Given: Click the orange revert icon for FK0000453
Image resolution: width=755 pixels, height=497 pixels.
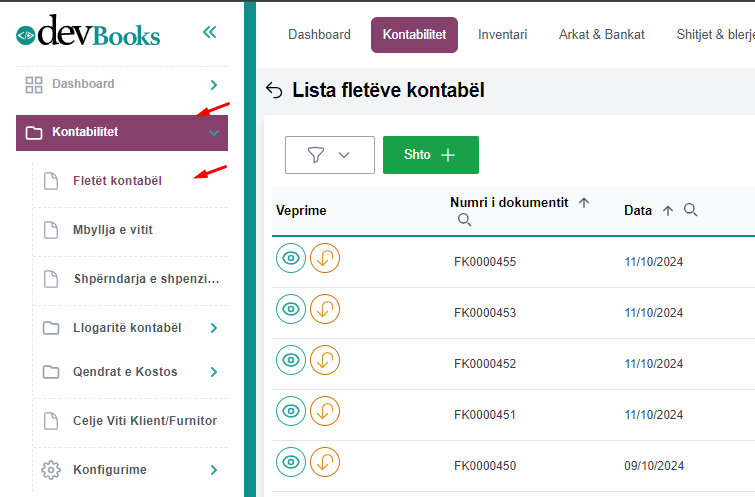Looking at the screenshot, I should tap(325, 309).
